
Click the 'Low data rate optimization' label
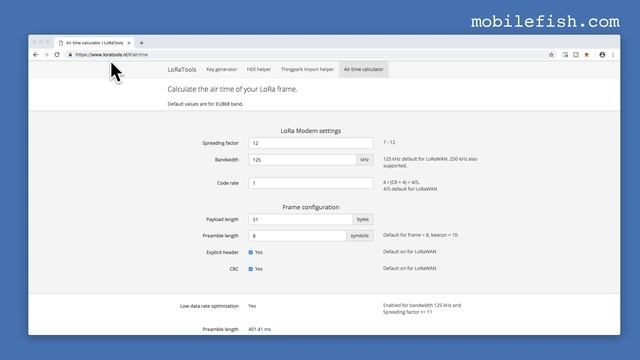pos(209,306)
